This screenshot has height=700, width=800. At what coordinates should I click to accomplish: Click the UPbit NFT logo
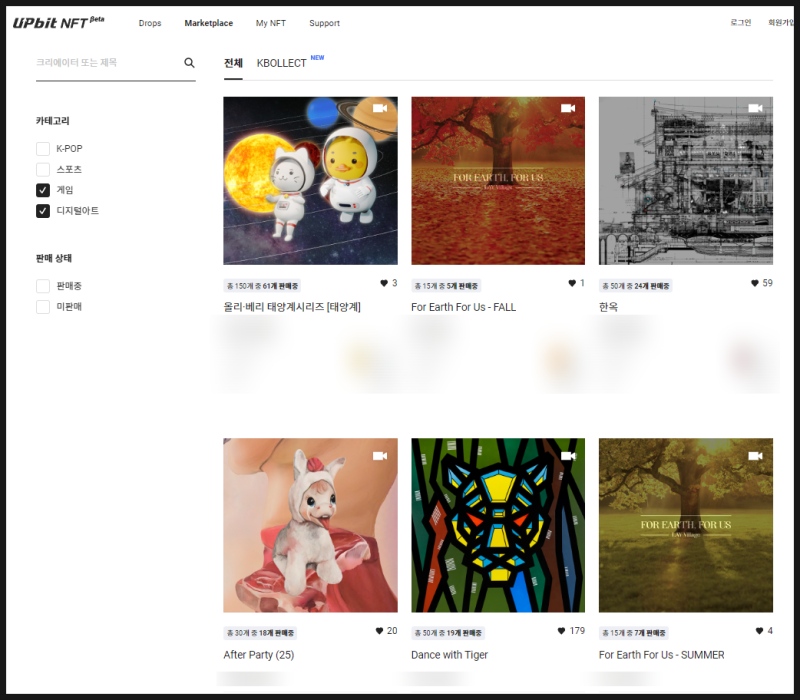coord(58,22)
